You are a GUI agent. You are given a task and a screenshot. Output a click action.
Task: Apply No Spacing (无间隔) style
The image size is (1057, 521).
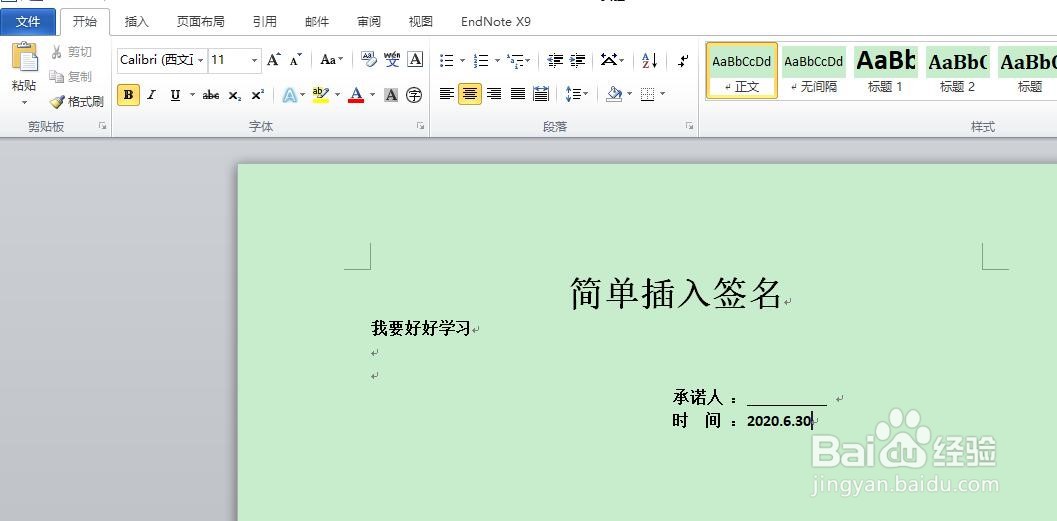click(x=814, y=71)
